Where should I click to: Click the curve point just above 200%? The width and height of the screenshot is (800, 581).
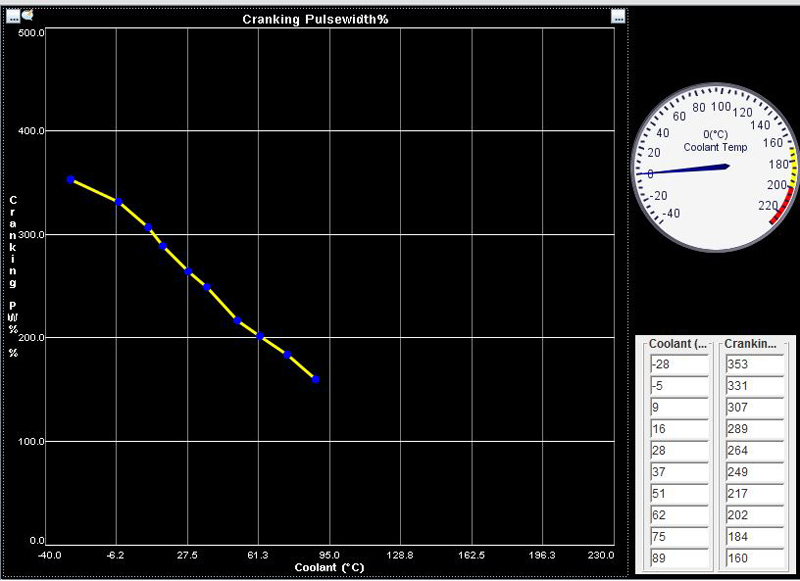(x=260, y=336)
